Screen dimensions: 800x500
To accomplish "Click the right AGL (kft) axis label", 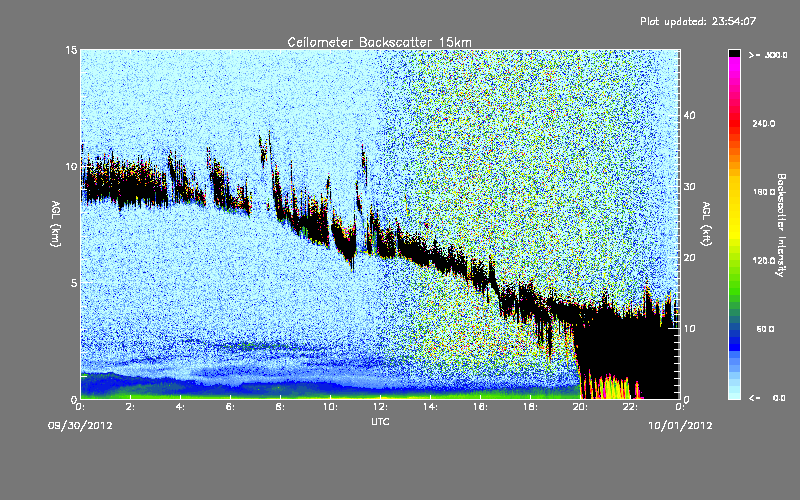I will [706, 223].
